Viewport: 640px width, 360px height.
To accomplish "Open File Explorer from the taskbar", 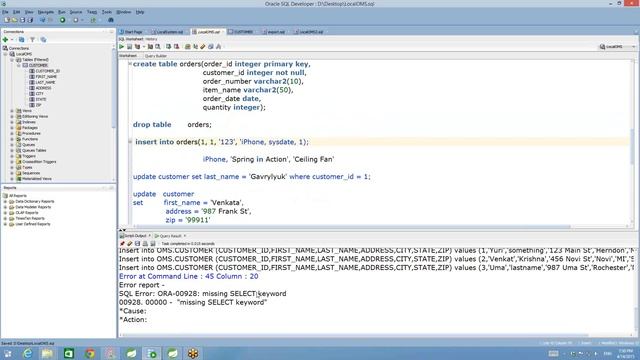I will pyautogui.click(x=47, y=353).
